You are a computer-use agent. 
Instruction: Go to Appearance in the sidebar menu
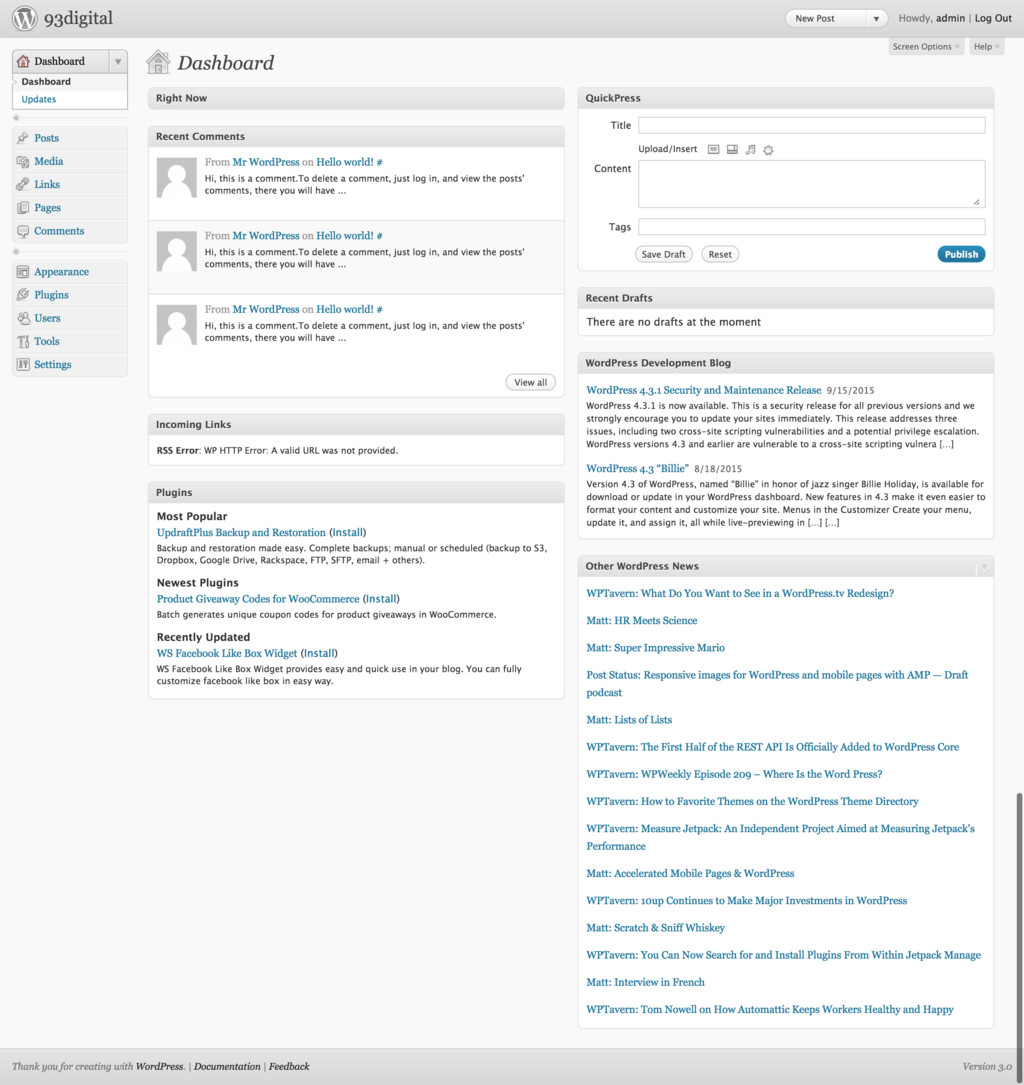[x=61, y=272]
